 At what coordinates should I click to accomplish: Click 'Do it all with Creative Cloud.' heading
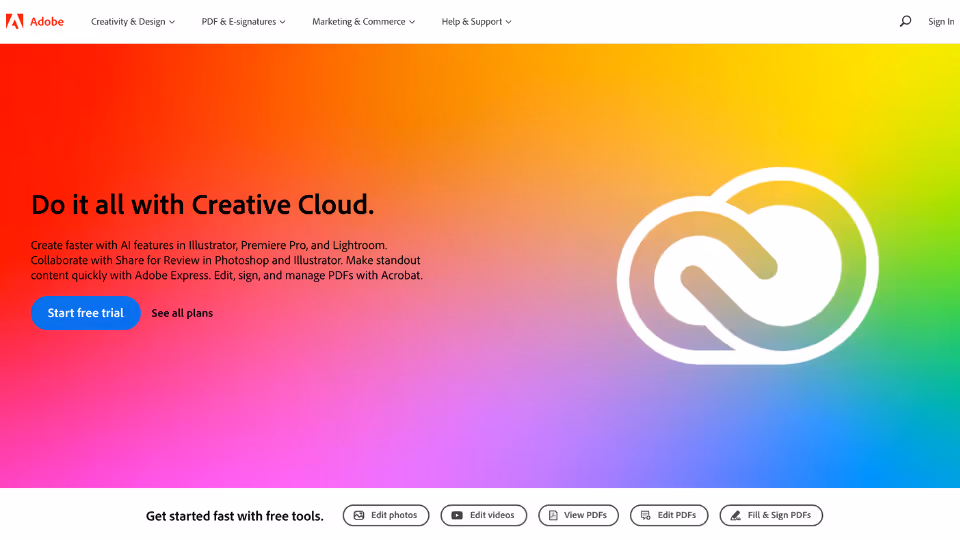coord(203,204)
